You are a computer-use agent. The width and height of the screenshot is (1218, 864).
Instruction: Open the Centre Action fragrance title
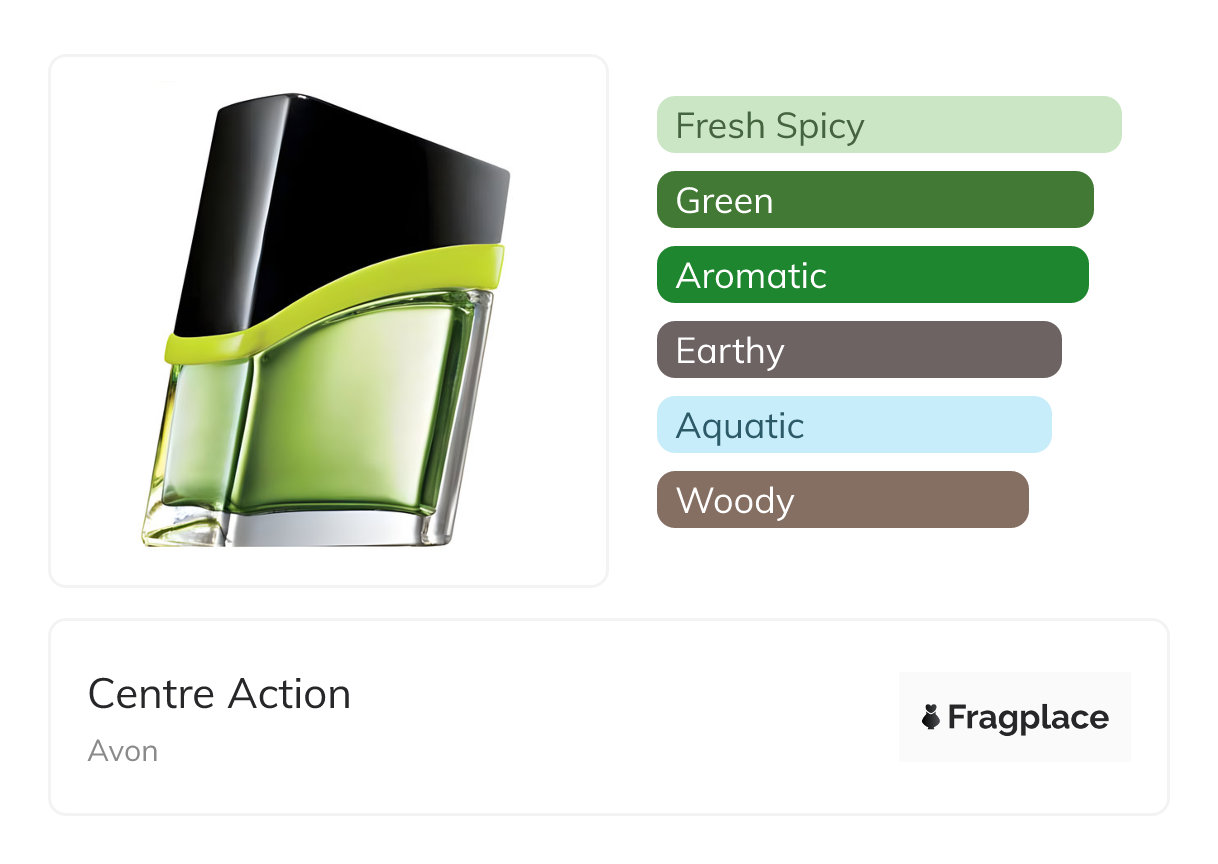219,694
